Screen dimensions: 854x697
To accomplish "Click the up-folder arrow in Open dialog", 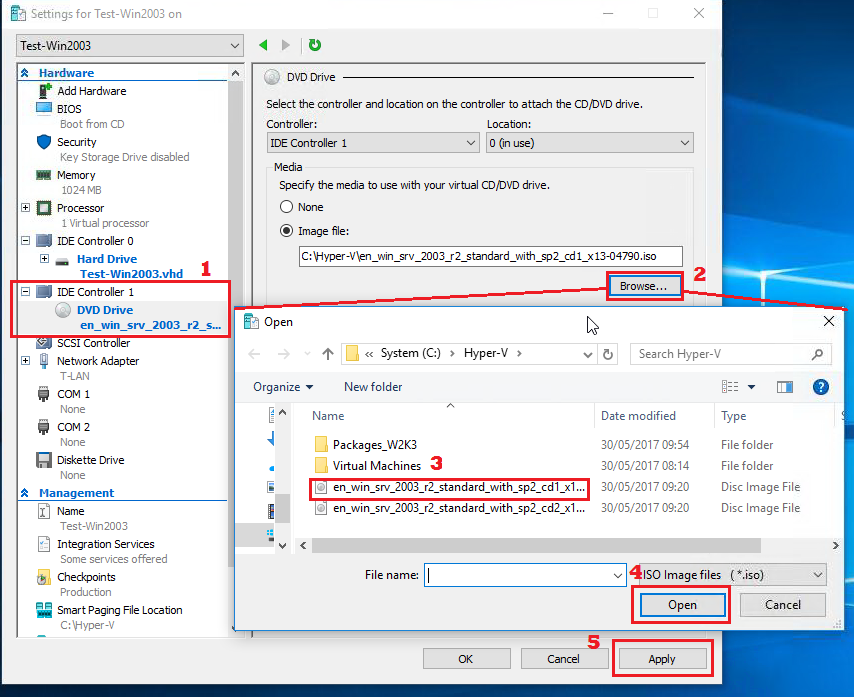I will pos(328,354).
